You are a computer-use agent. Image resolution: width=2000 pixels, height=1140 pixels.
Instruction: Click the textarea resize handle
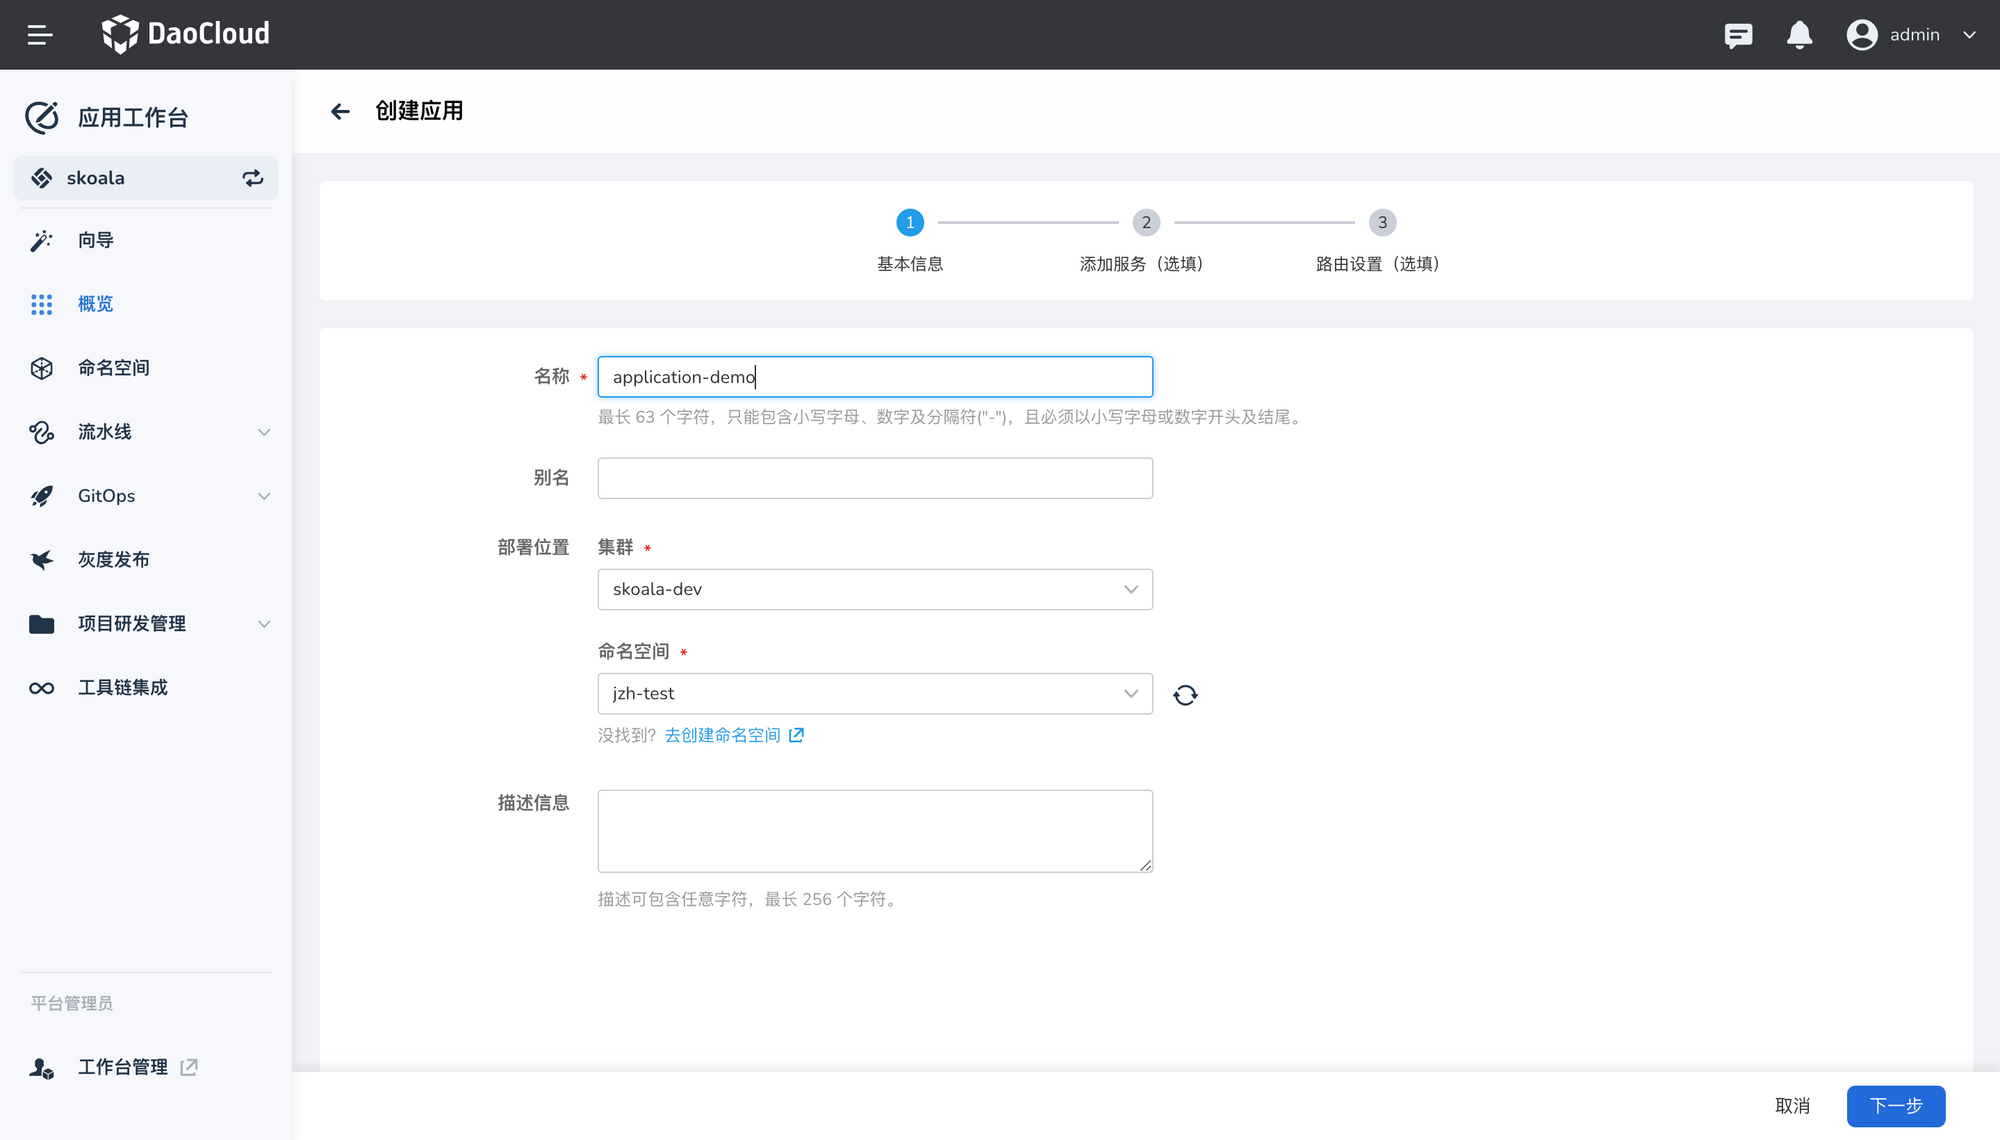click(1145, 865)
